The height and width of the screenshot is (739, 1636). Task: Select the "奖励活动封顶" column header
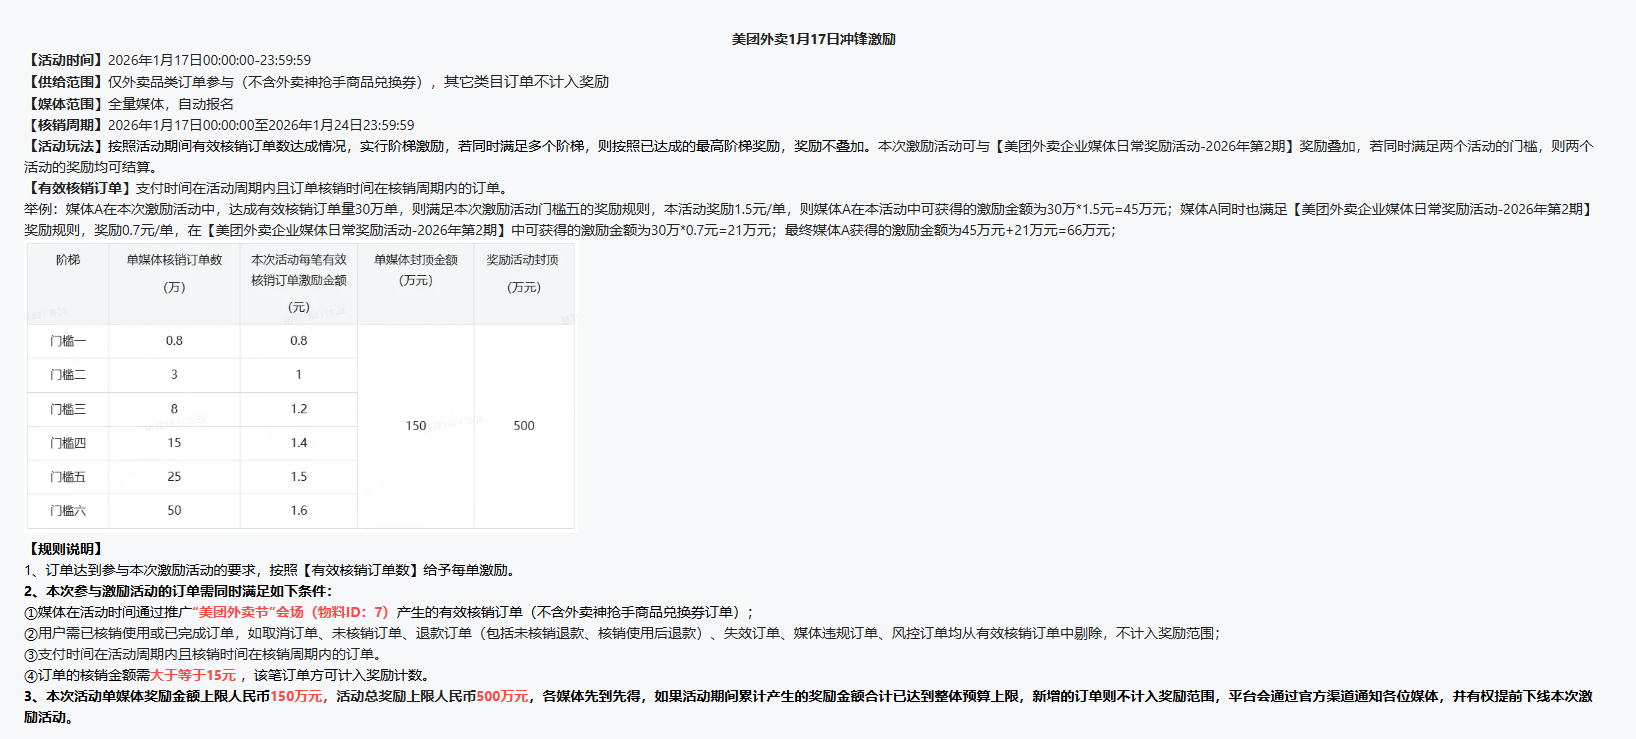click(x=523, y=260)
